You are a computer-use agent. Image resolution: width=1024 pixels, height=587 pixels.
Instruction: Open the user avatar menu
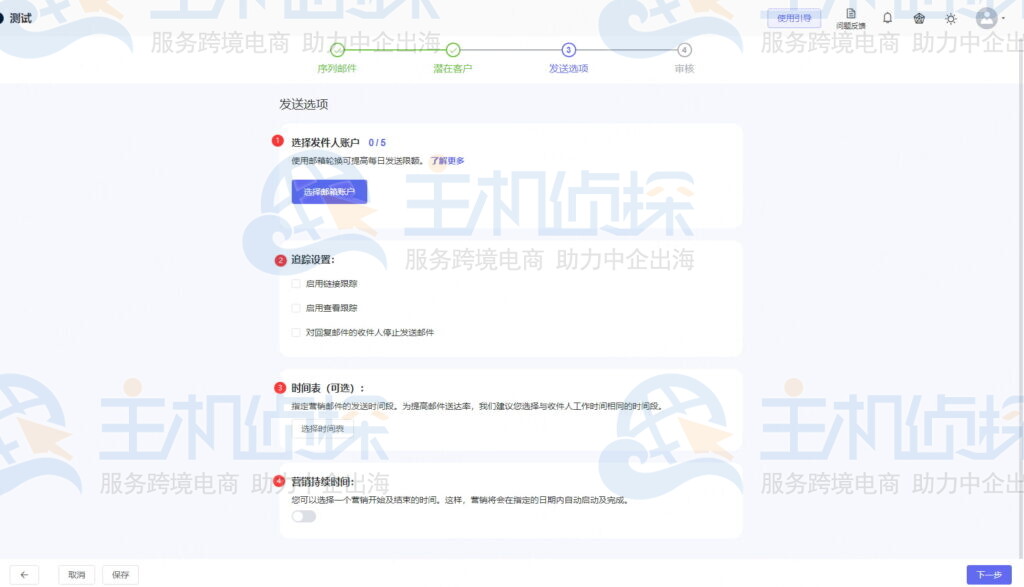tap(987, 17)
